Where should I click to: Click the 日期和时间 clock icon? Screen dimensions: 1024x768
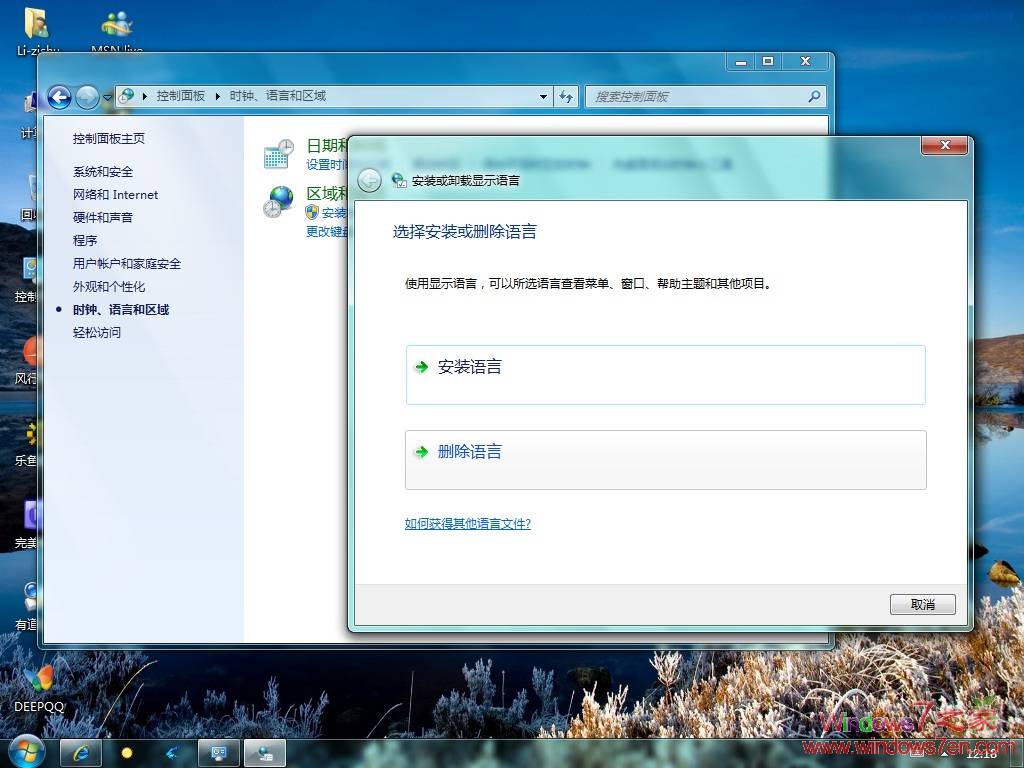pyautogui.click(x=277, y=155)
